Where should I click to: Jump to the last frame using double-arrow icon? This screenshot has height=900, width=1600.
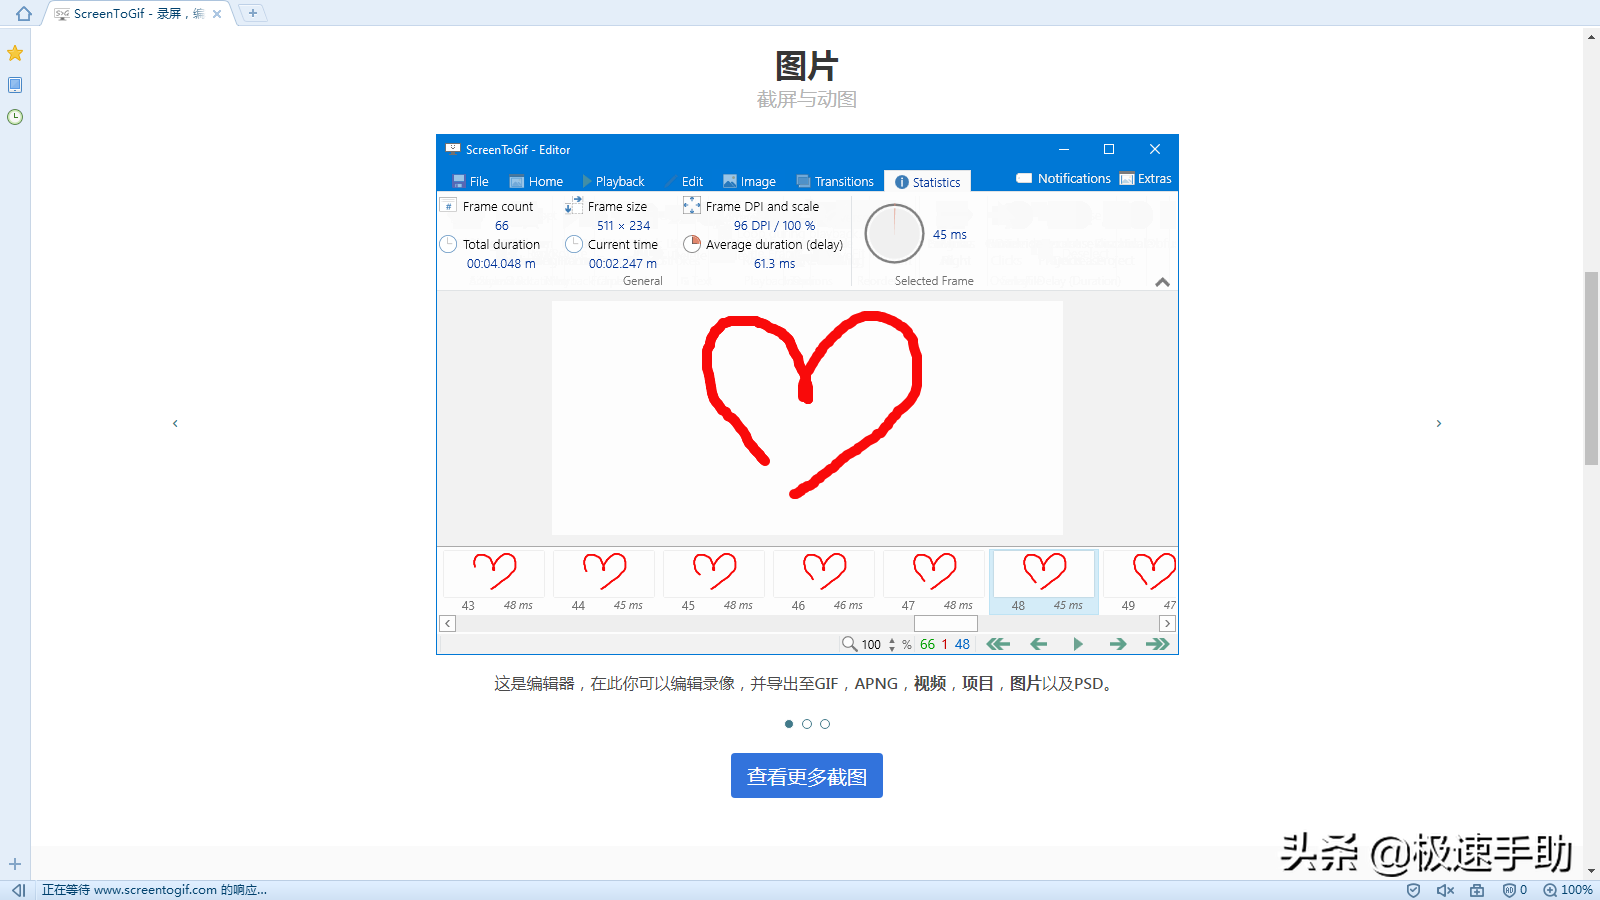coord(1158,644)
